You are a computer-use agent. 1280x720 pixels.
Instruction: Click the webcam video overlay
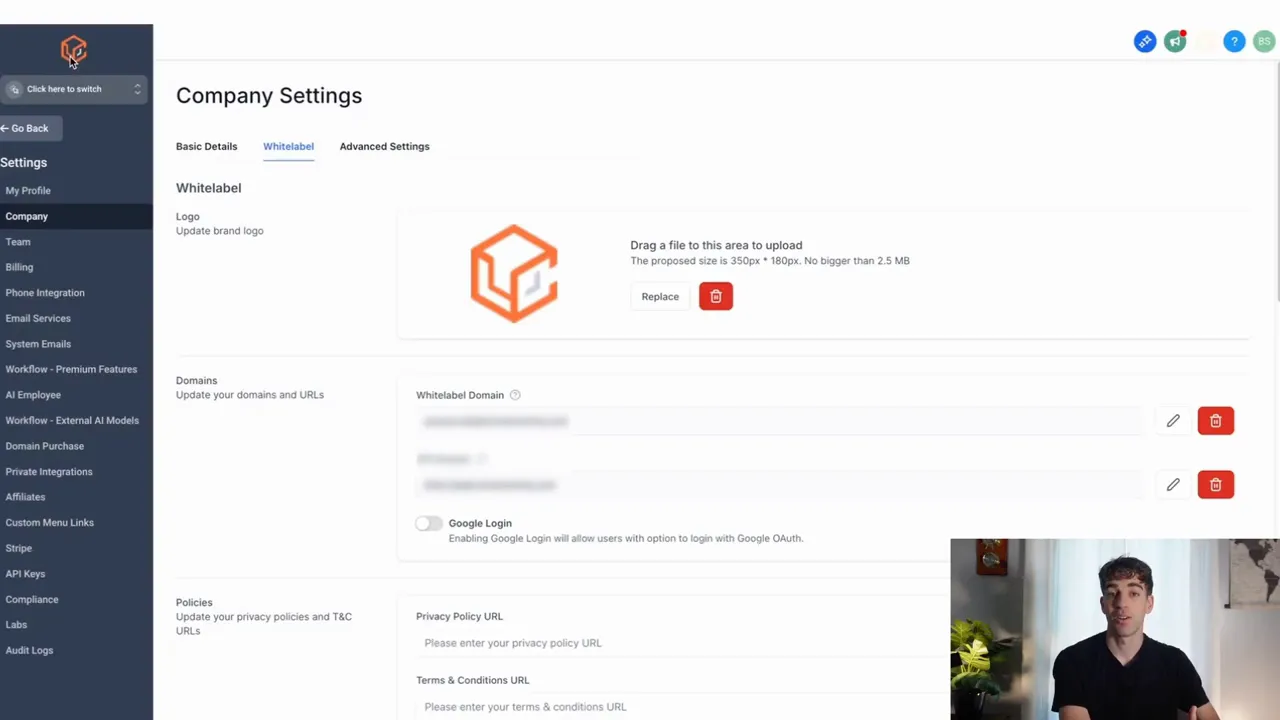[x=1115, y=629]
